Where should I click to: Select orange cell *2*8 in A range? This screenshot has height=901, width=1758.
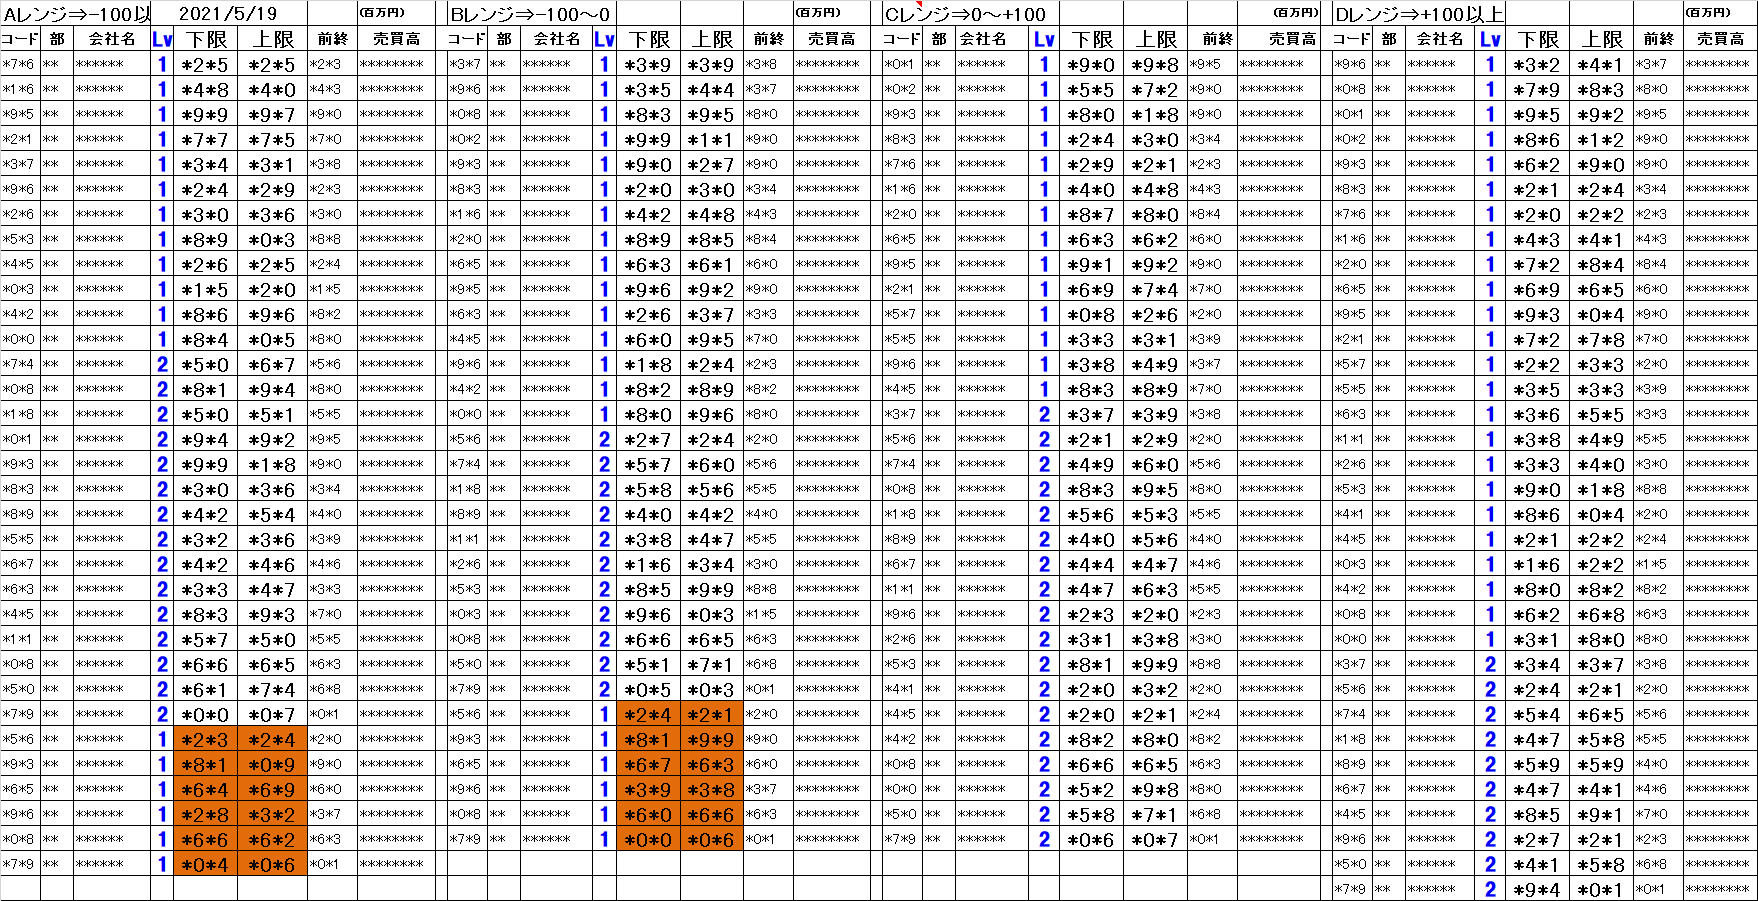205,814
